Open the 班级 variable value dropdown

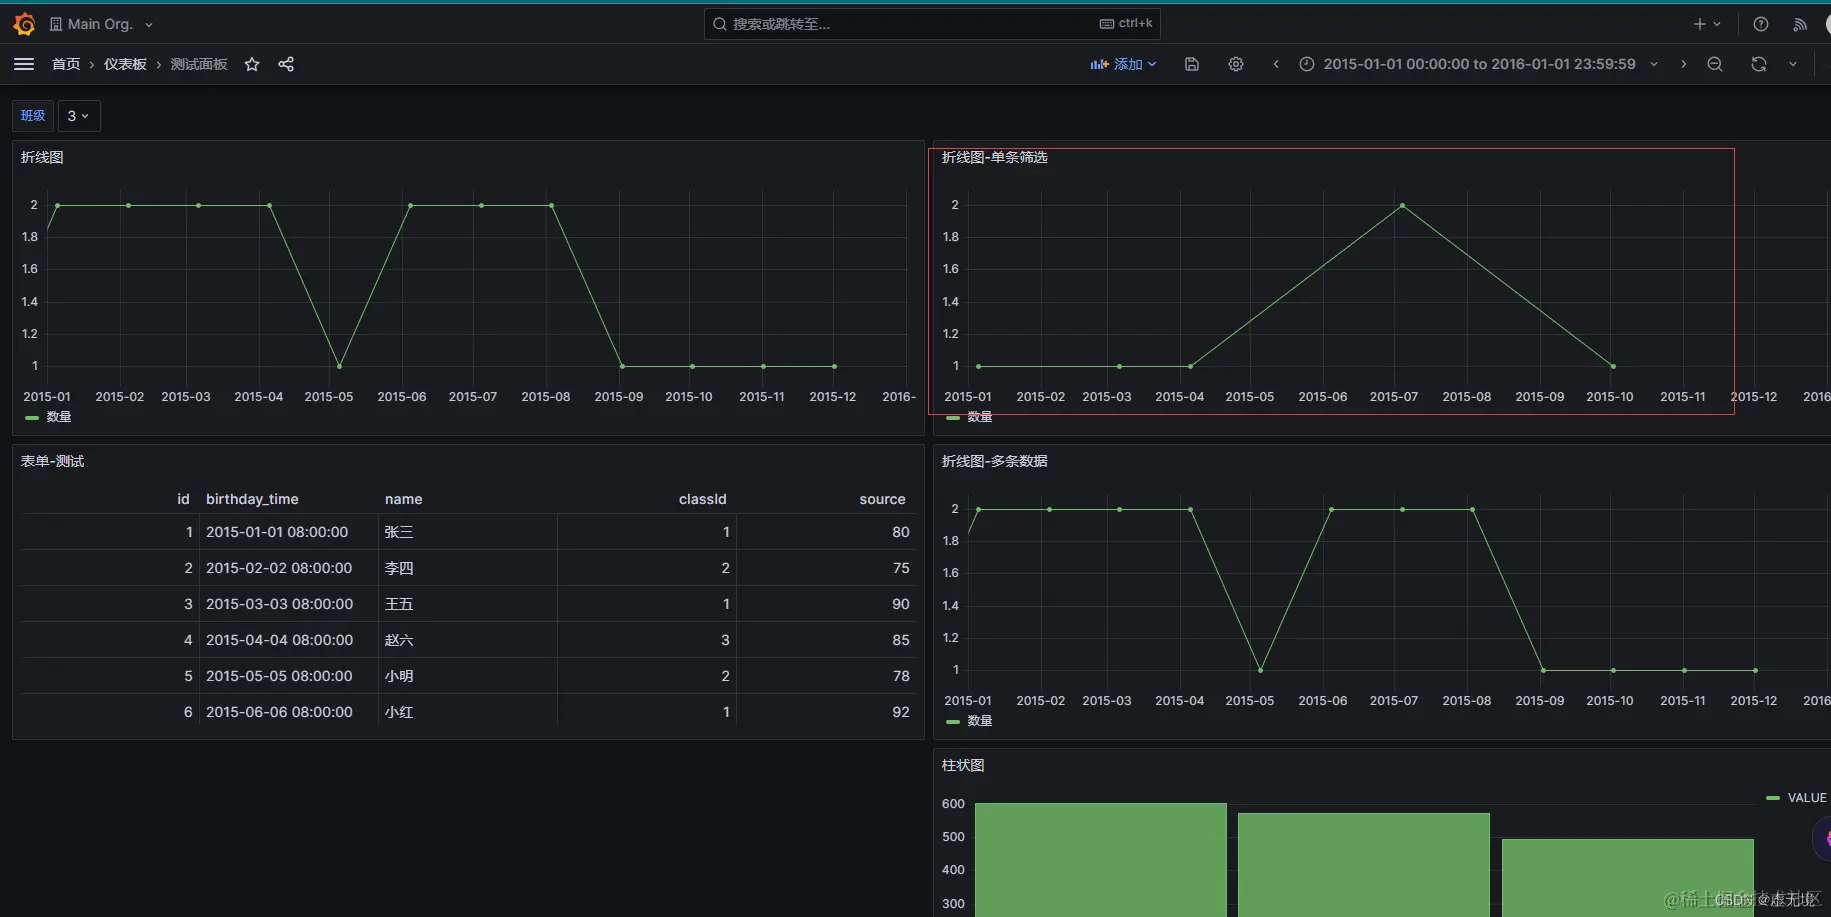(79, 116)
